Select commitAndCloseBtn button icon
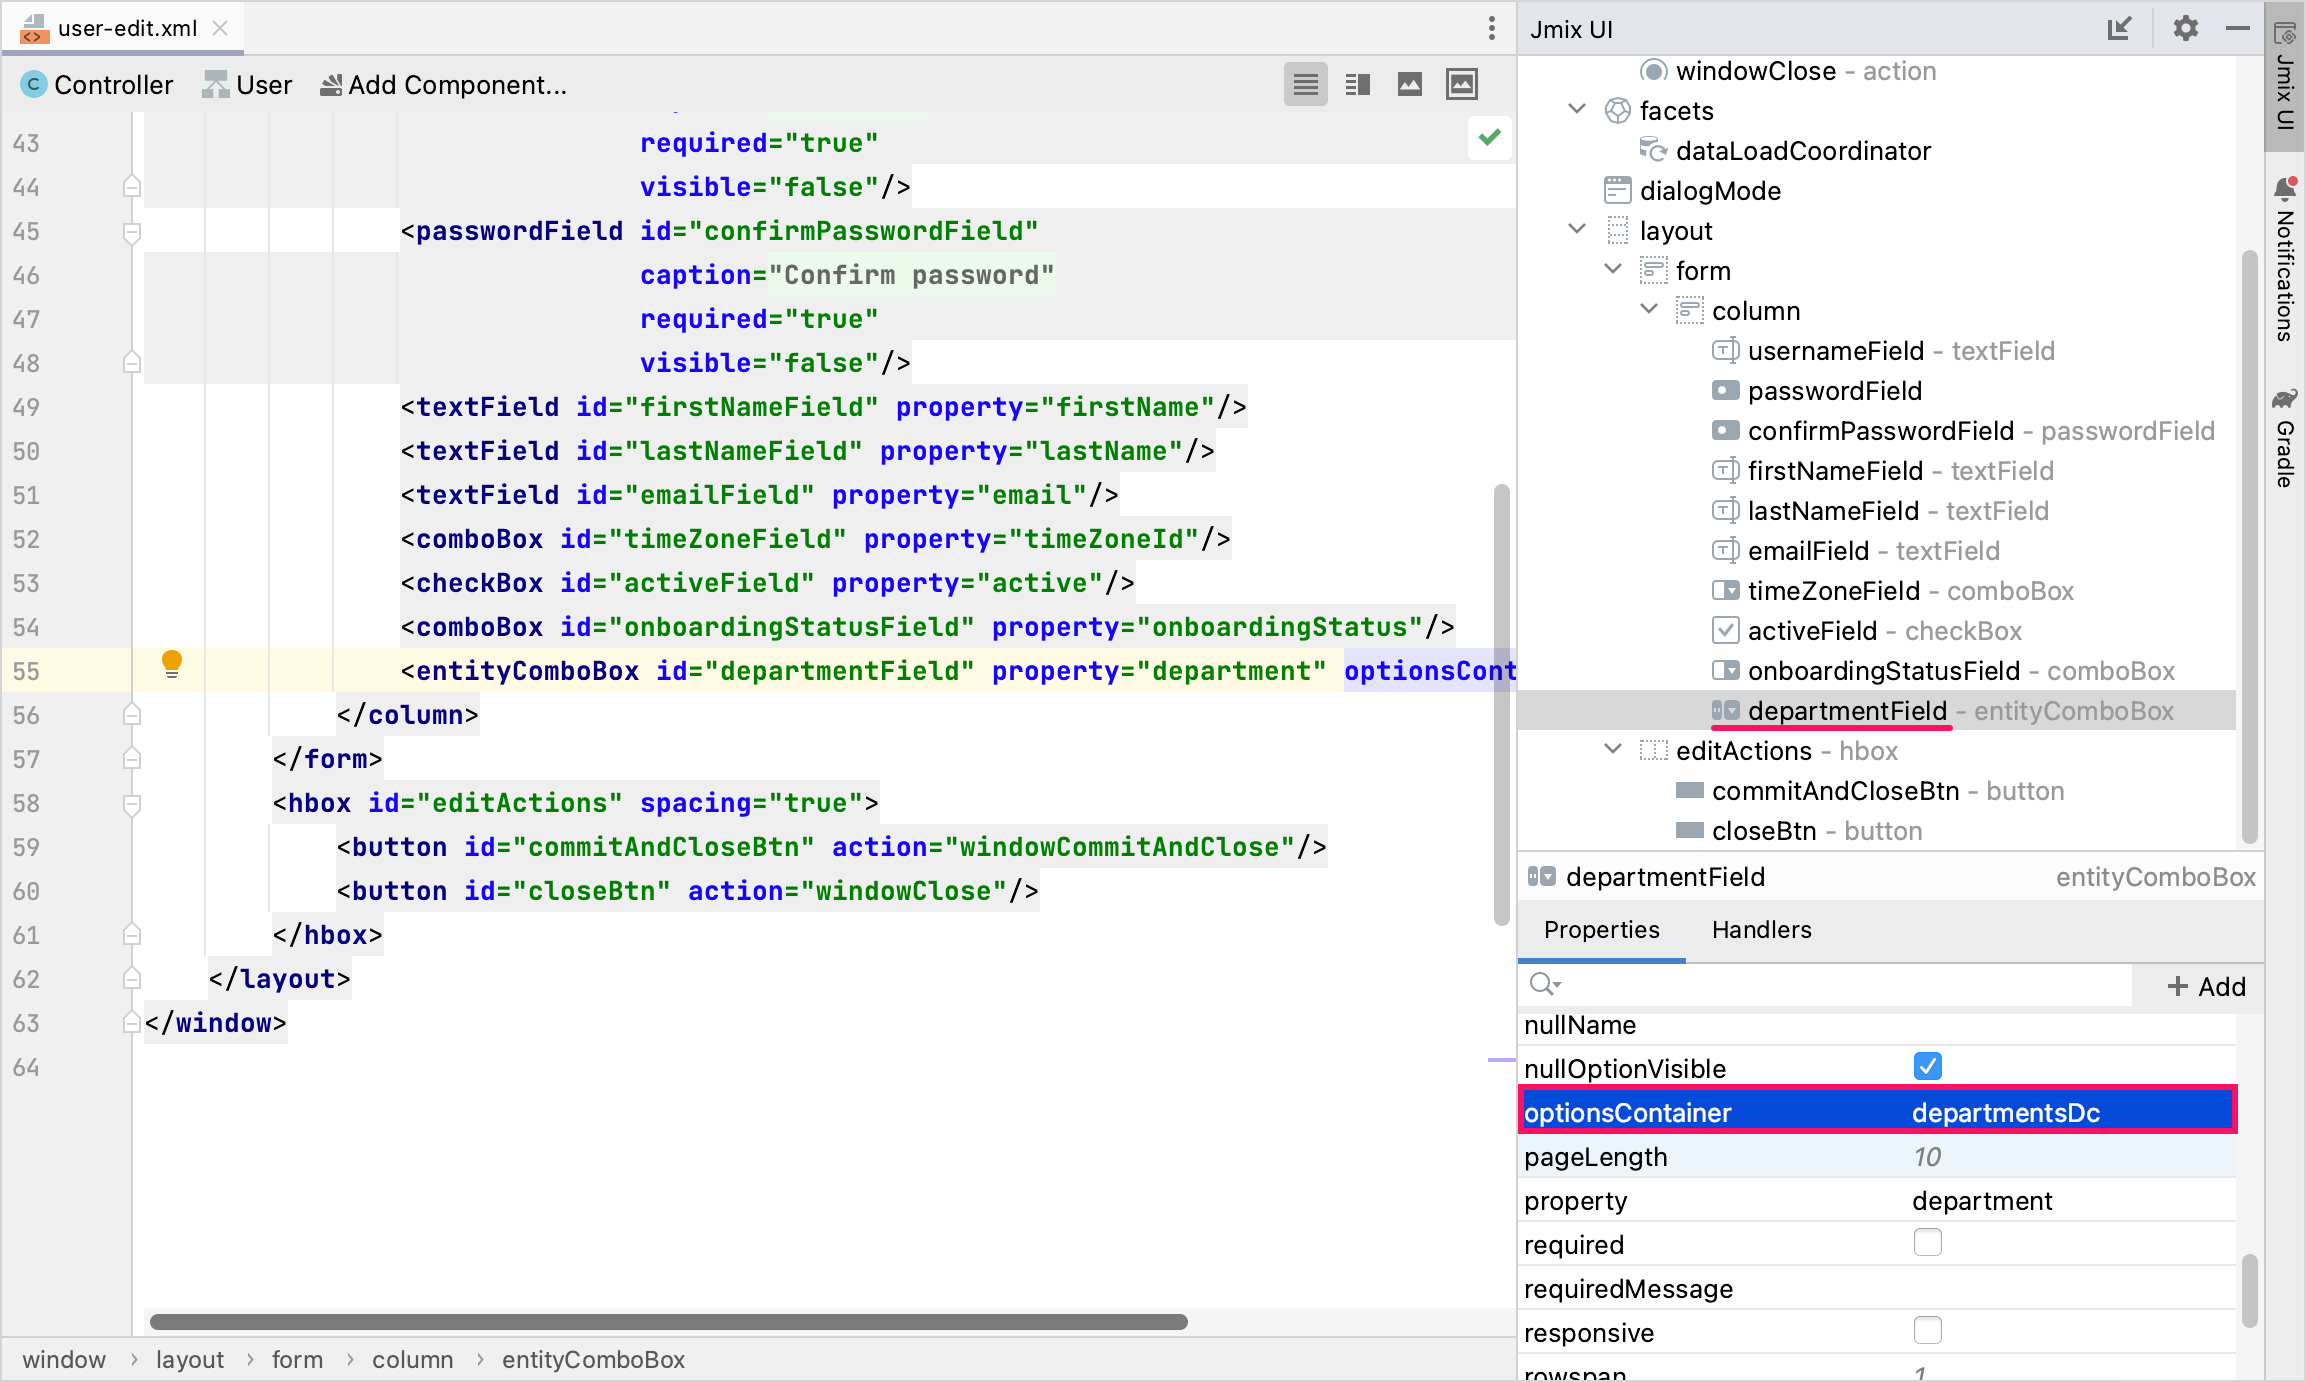 coord(1689,791)
